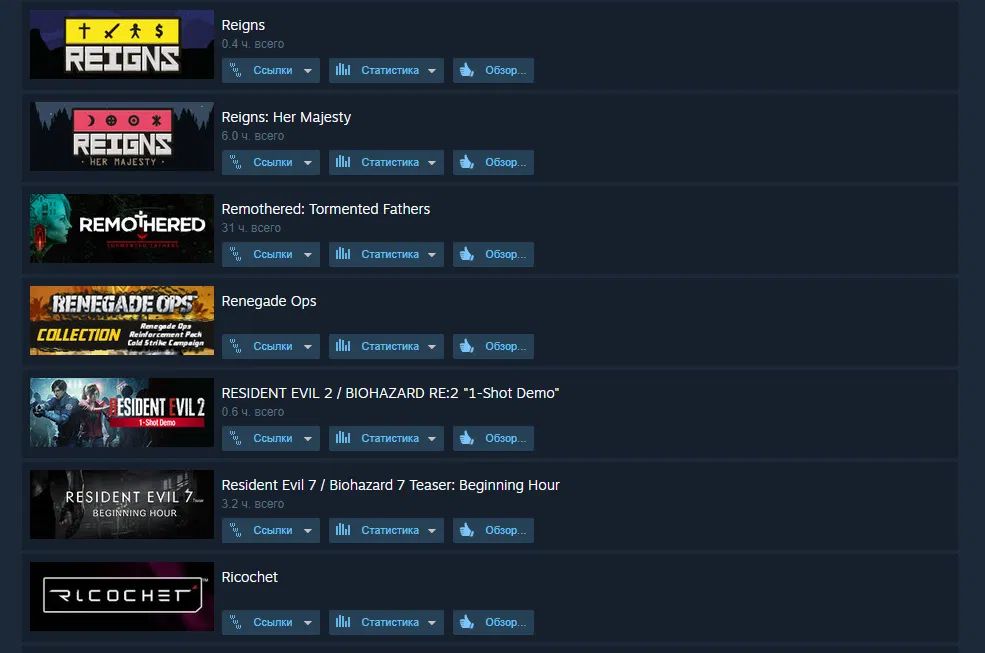Open the Resident Evil 7 Beginning Hour thumbnail
This screenshot has height=653, width=985.
122,504
